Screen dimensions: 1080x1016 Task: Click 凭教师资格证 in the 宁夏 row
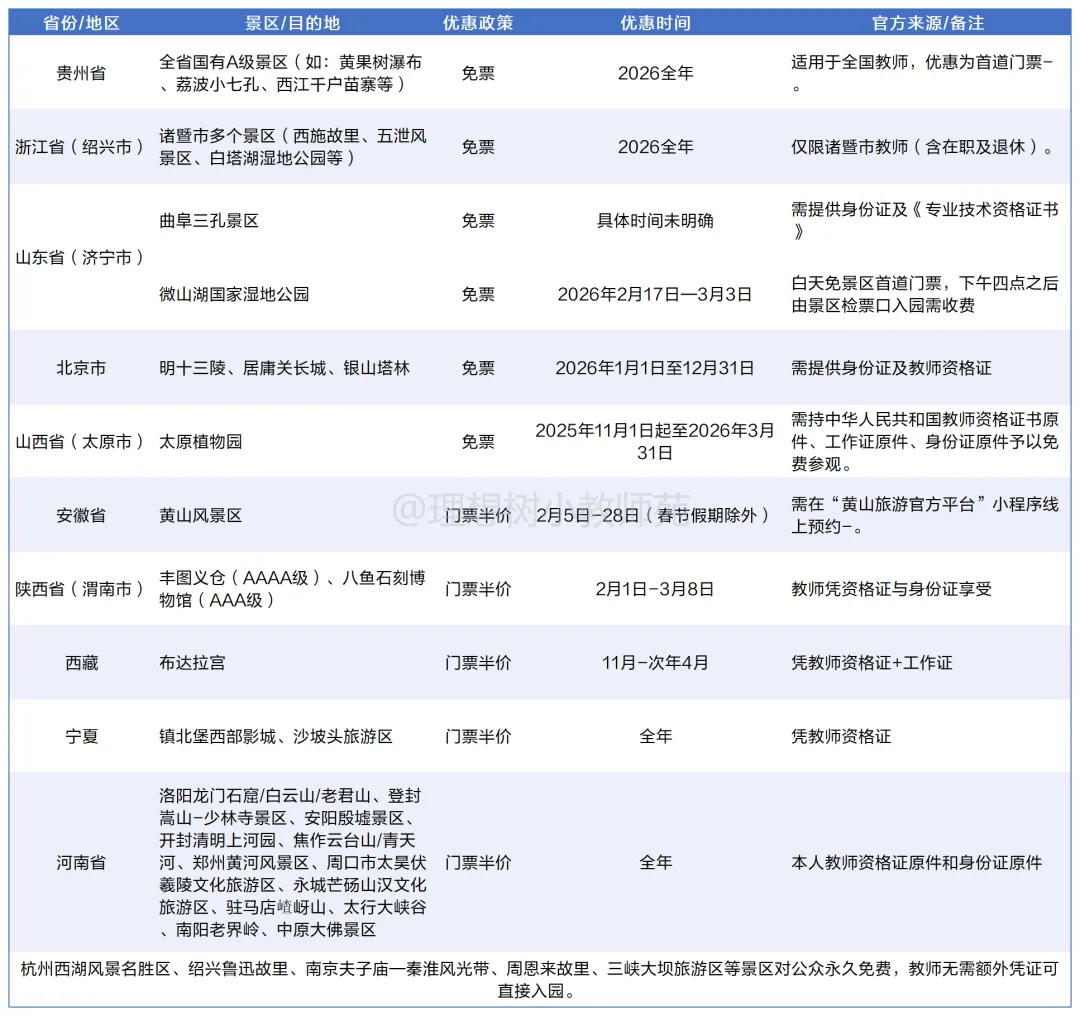point(841,736)
